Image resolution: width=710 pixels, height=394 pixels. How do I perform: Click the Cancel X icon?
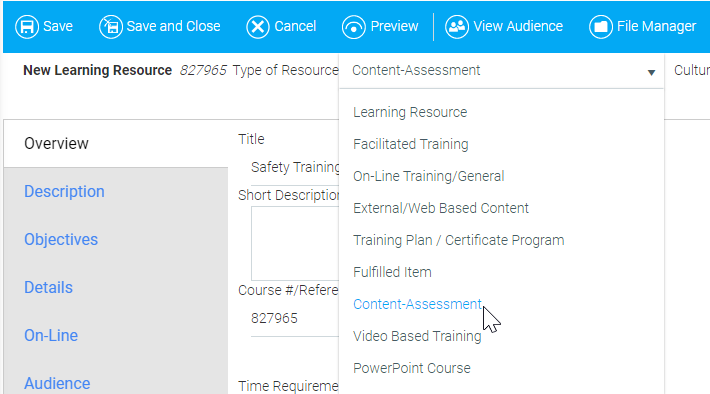pos(258,27)
